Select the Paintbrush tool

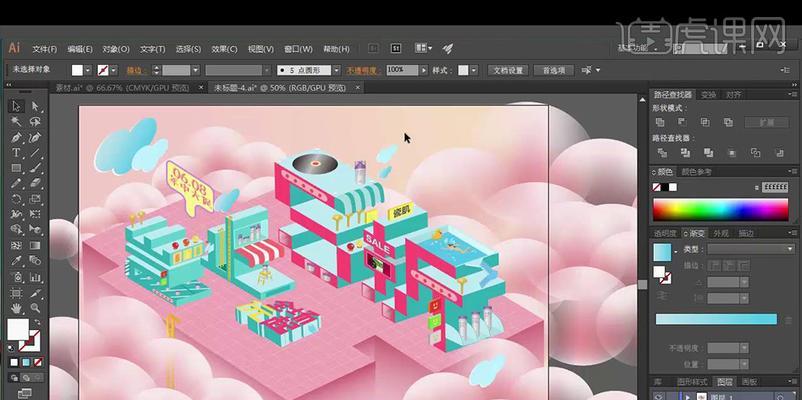coord(35,168)
